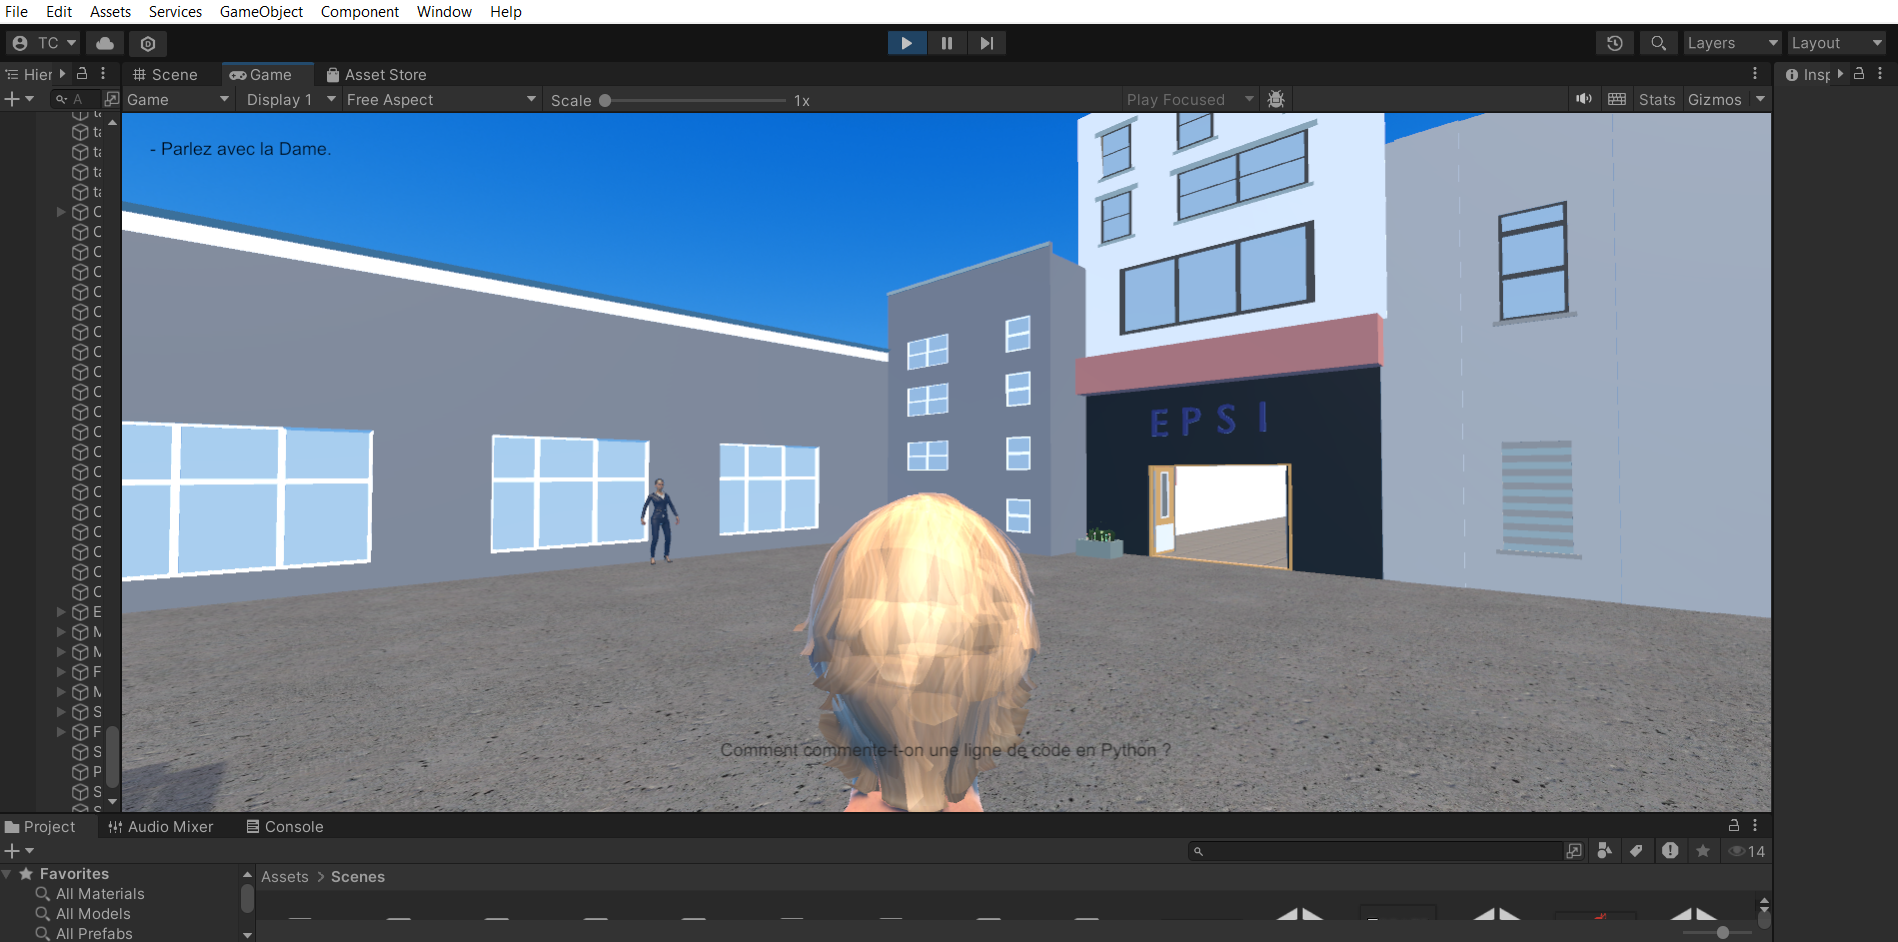Click the Scale slider handle
The width and height of the screenshot is (1898, 942).
coord(605,100)
